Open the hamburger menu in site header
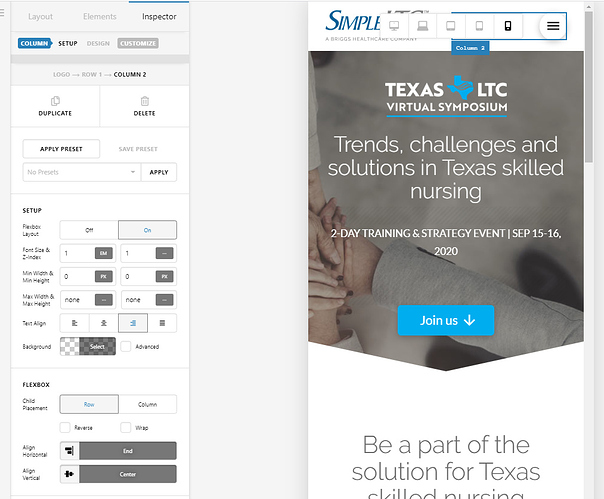Image resolution: width=604 pixels, height=499 pixels. [553, 26]
